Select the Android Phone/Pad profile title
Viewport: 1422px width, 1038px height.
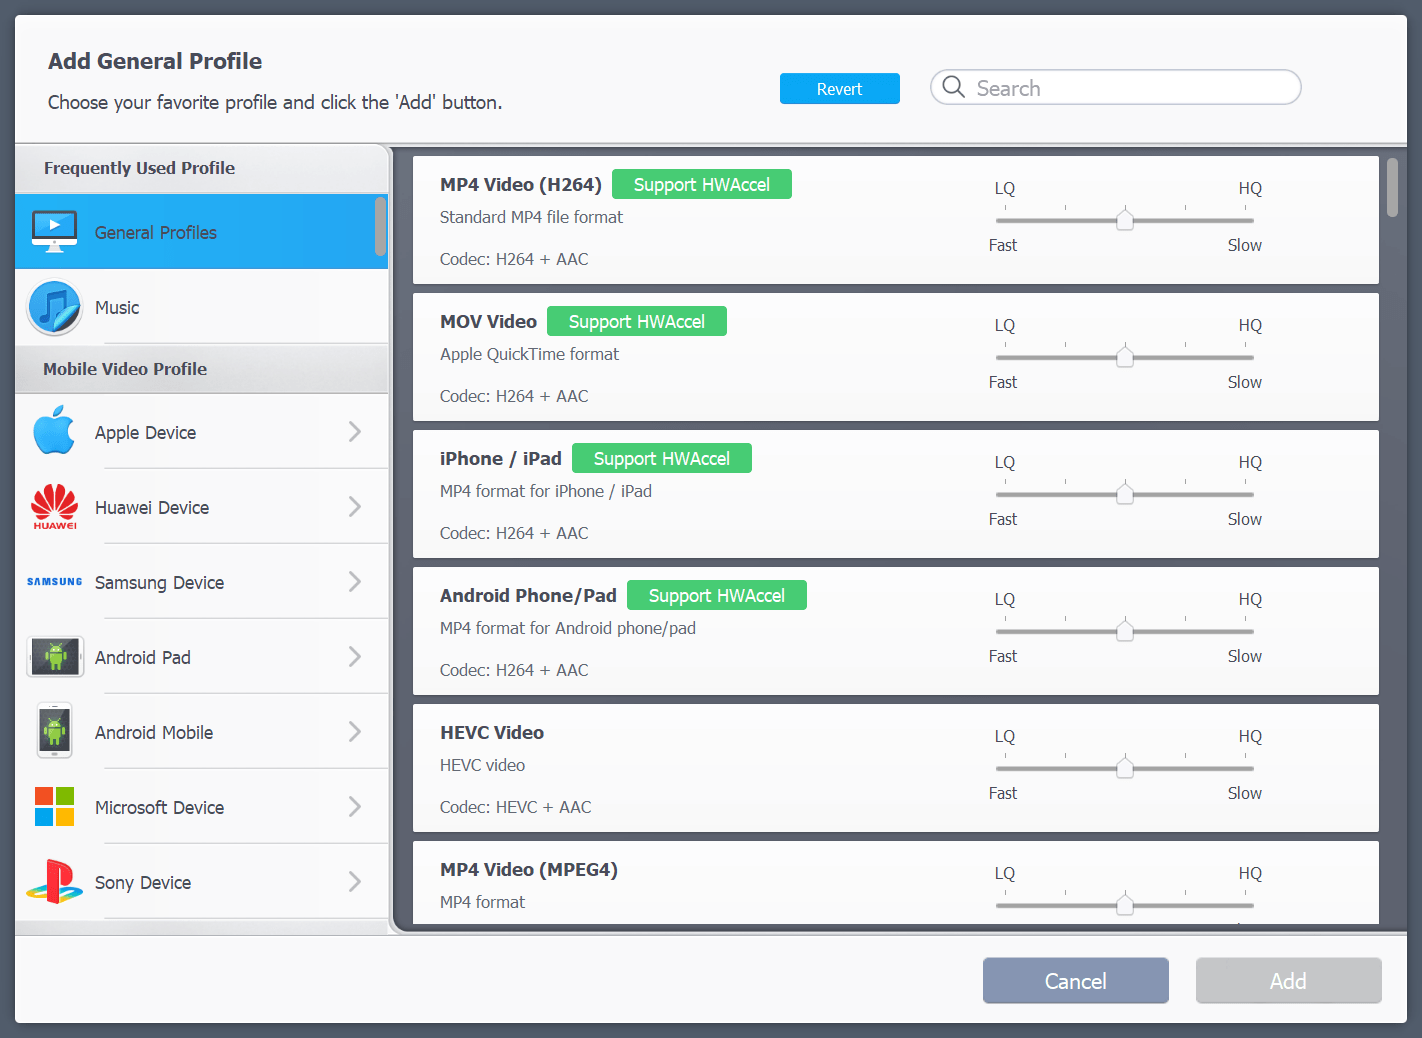tap(528, 595)
